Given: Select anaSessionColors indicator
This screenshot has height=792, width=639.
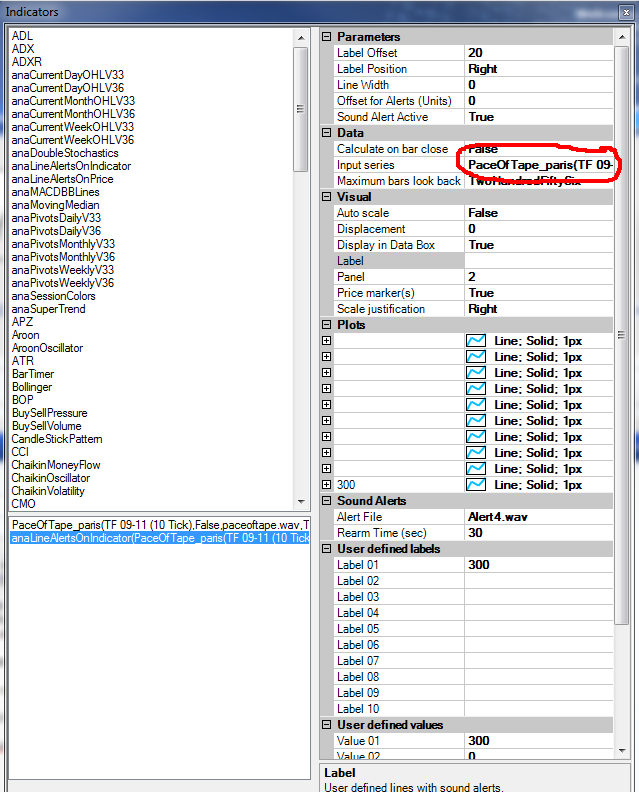Looking at the screenshot, I should 54,296.
